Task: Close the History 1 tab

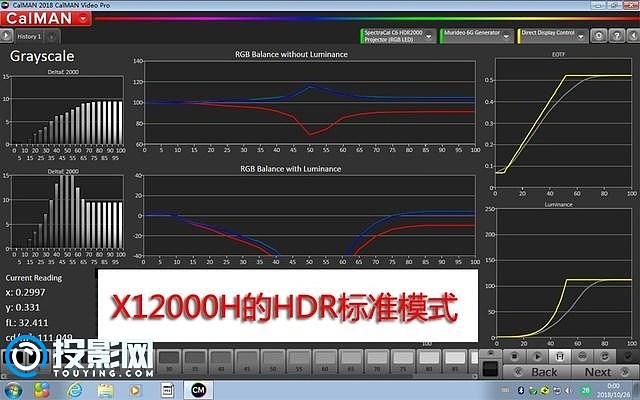Action: [51, 37]
